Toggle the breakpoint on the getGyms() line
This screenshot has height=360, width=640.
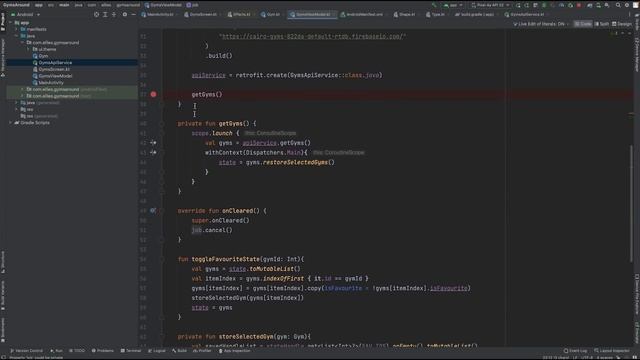click(x=153, y=94)
